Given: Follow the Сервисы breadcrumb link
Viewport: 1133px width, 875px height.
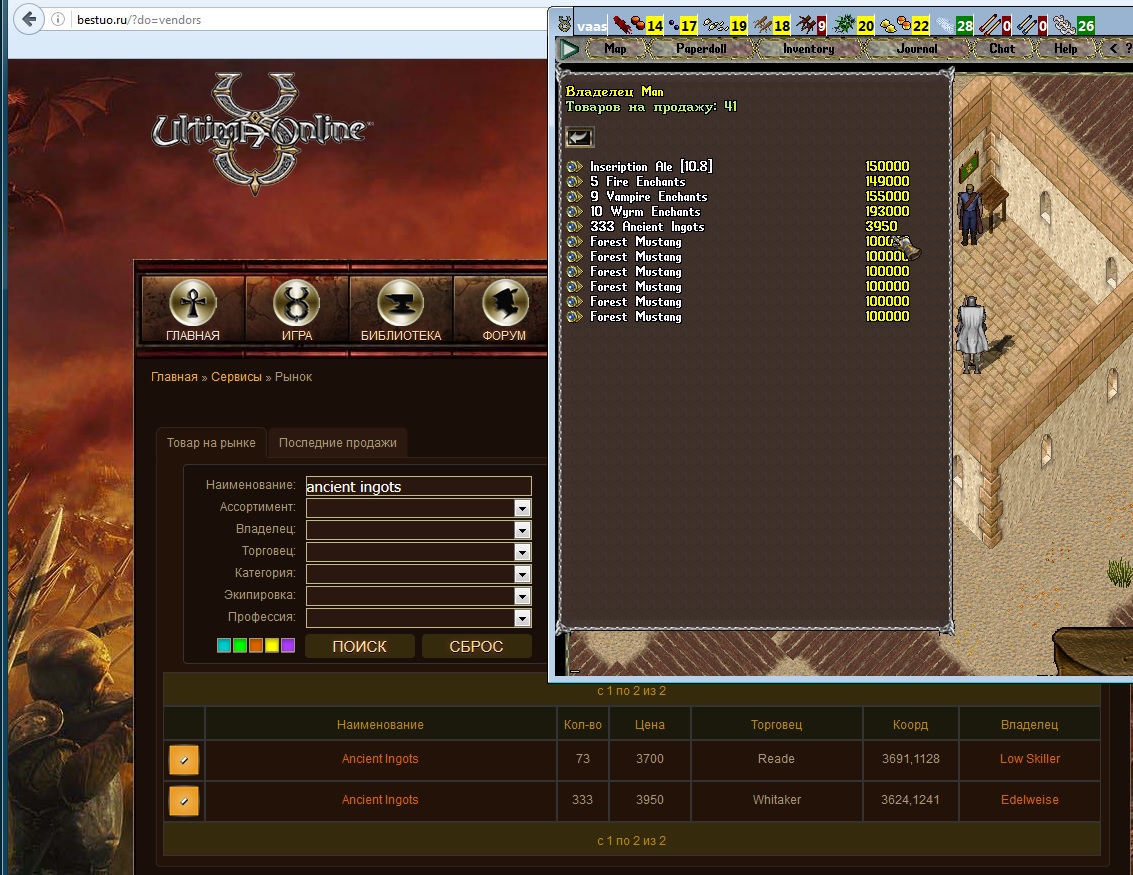Looking at the screenshot, I should coord(236,377).
